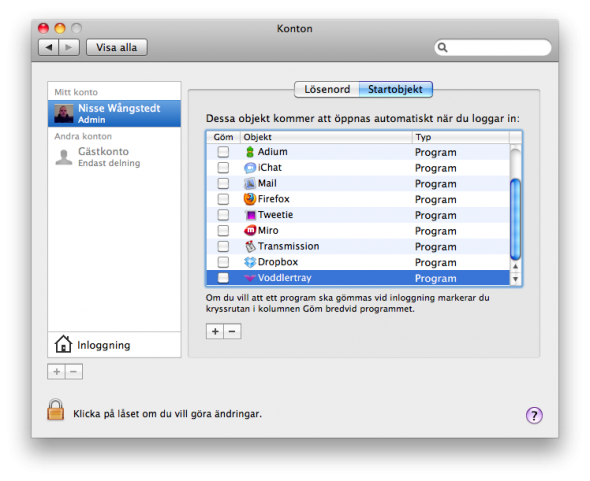Screen dimensions: 590x481
Task: Select the Startobjekt tab
Action: (395, 89)
